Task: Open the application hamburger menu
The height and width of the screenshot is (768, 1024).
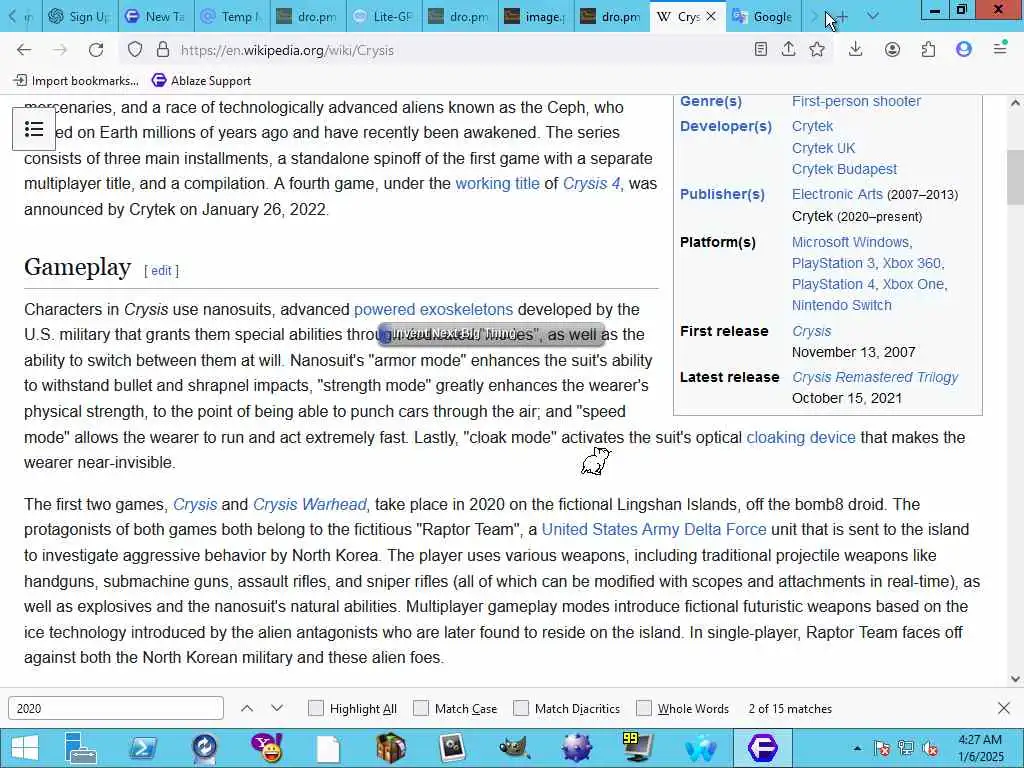Action: coord(1000,49)
